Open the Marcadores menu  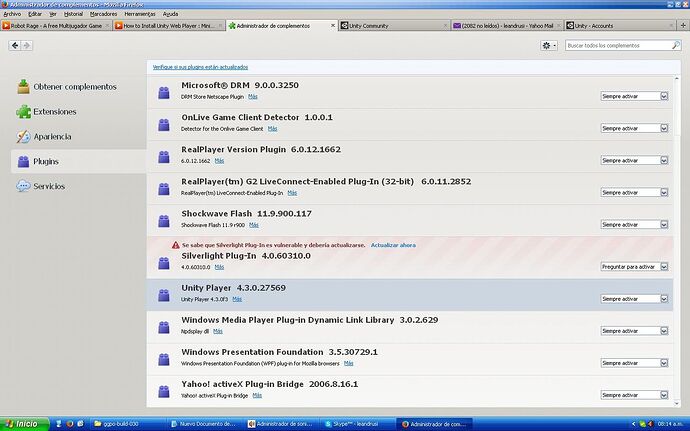(103, 14)
